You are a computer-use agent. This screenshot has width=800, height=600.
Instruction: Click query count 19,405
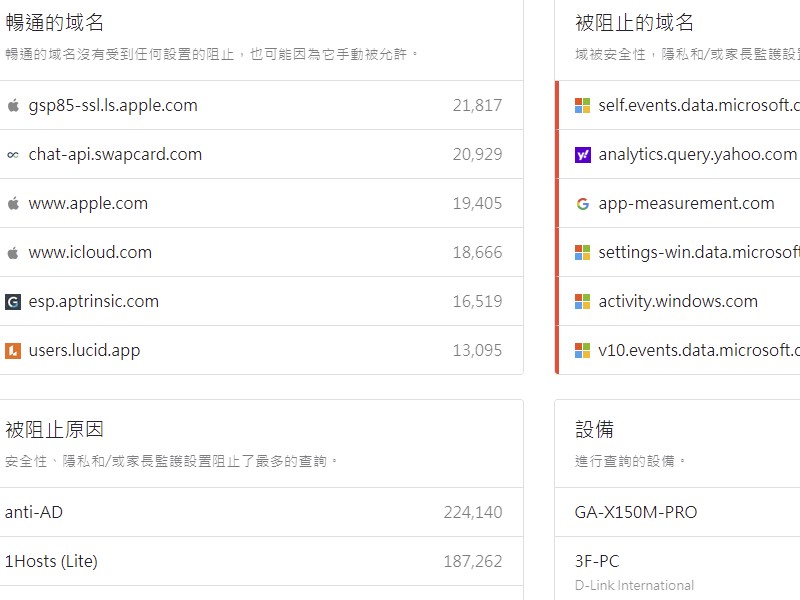pos(477,204)
